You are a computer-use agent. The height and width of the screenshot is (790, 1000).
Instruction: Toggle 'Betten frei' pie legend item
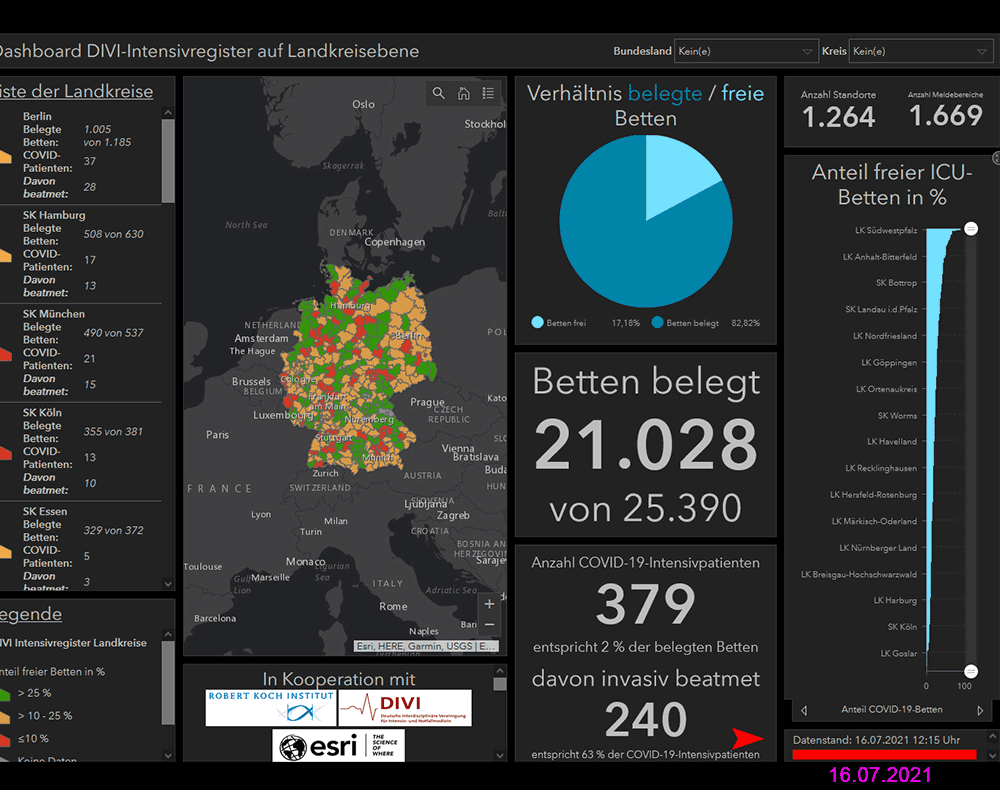[x=558, y=323]
